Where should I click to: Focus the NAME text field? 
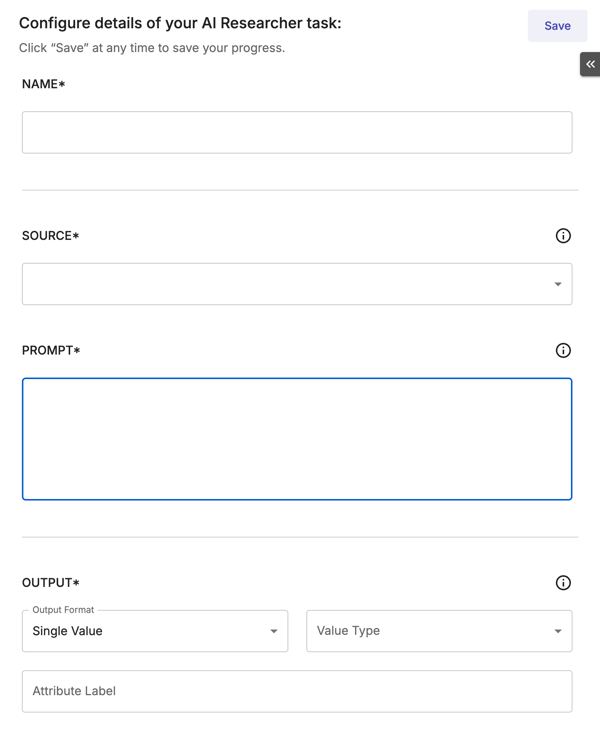pos(297,132)
